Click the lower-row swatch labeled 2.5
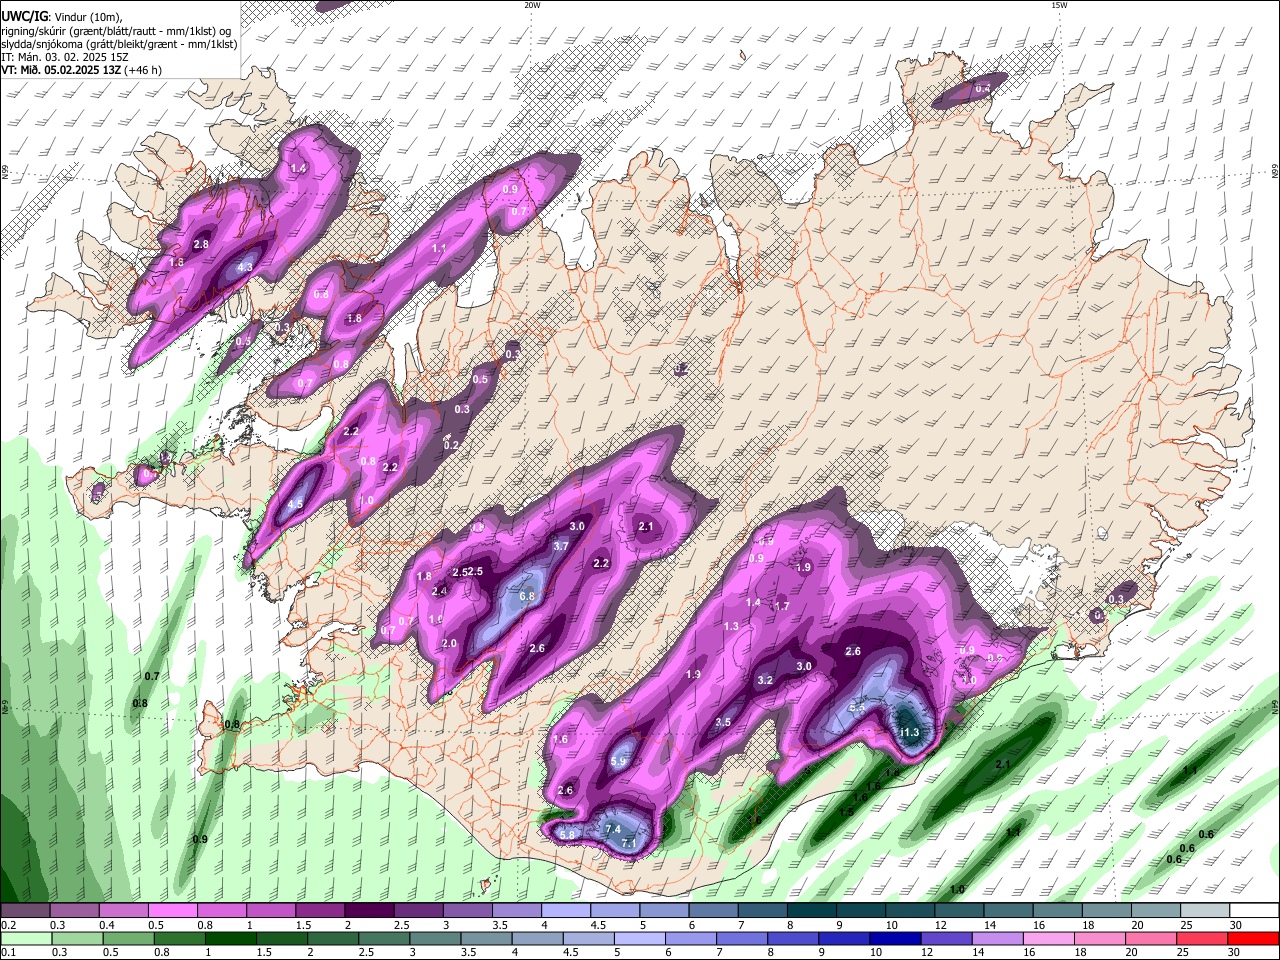The height and width of the screenshot is (960, 1280). click(383, 938)
